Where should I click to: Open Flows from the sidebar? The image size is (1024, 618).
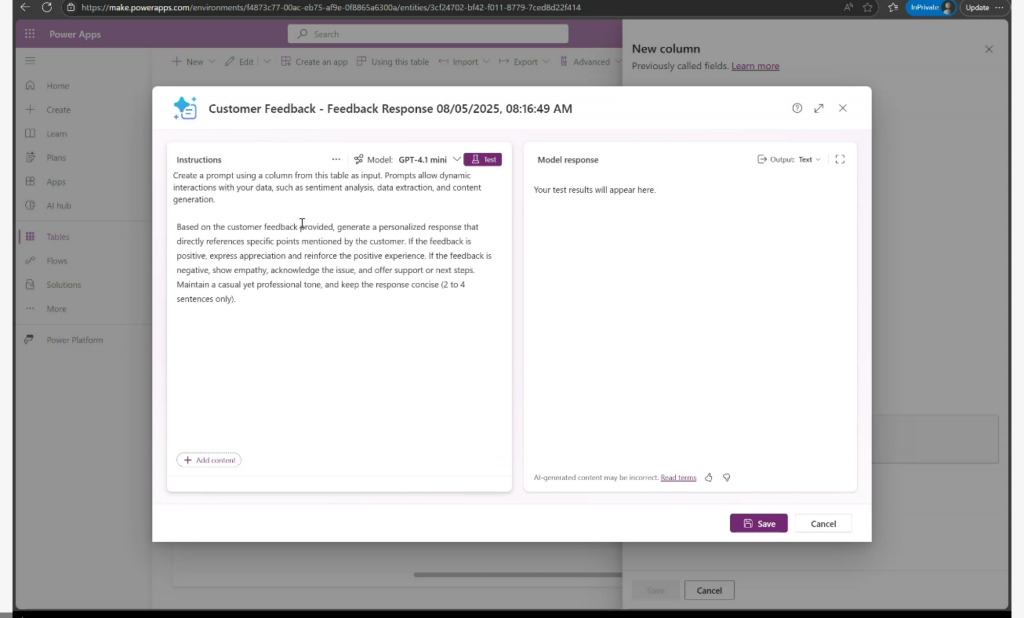click(x=57, y=261)
